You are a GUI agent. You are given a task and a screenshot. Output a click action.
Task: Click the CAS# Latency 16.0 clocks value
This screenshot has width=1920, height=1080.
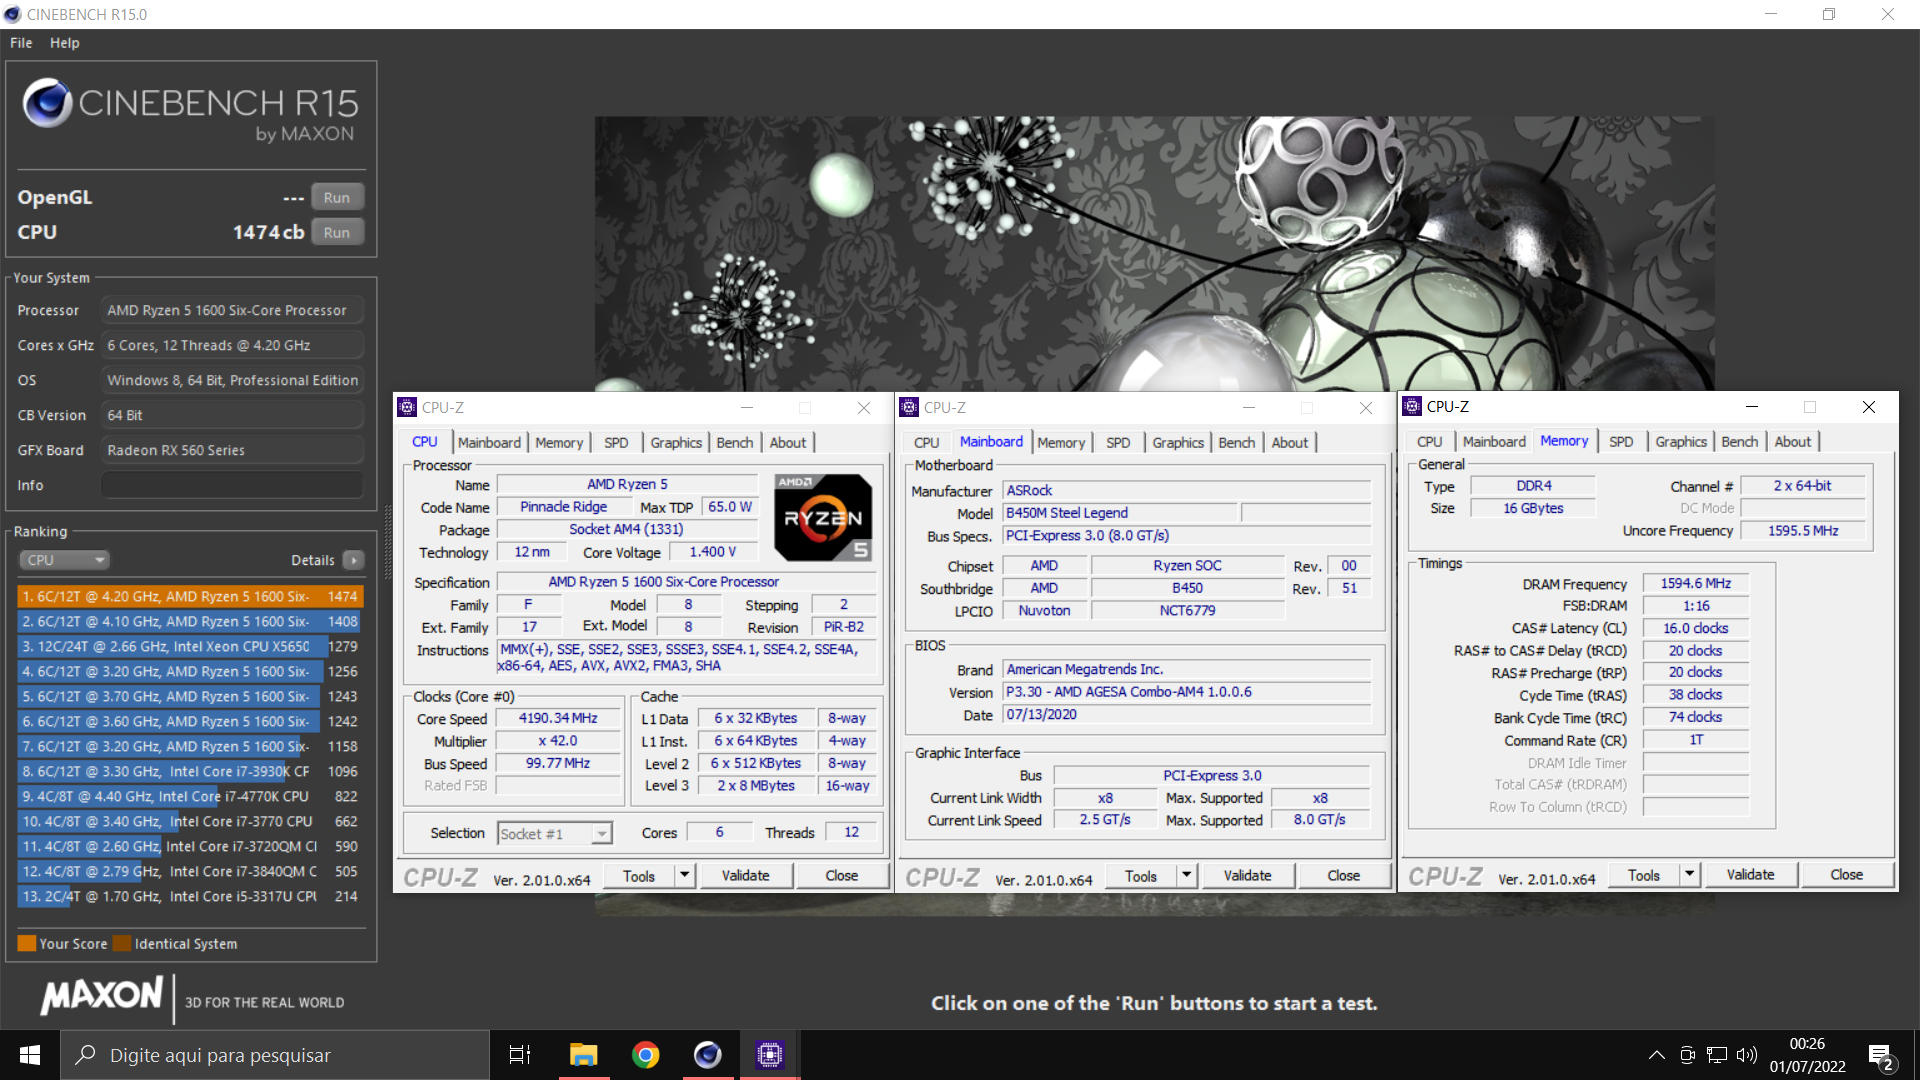pyautogui.click(x=1696, y=628)
